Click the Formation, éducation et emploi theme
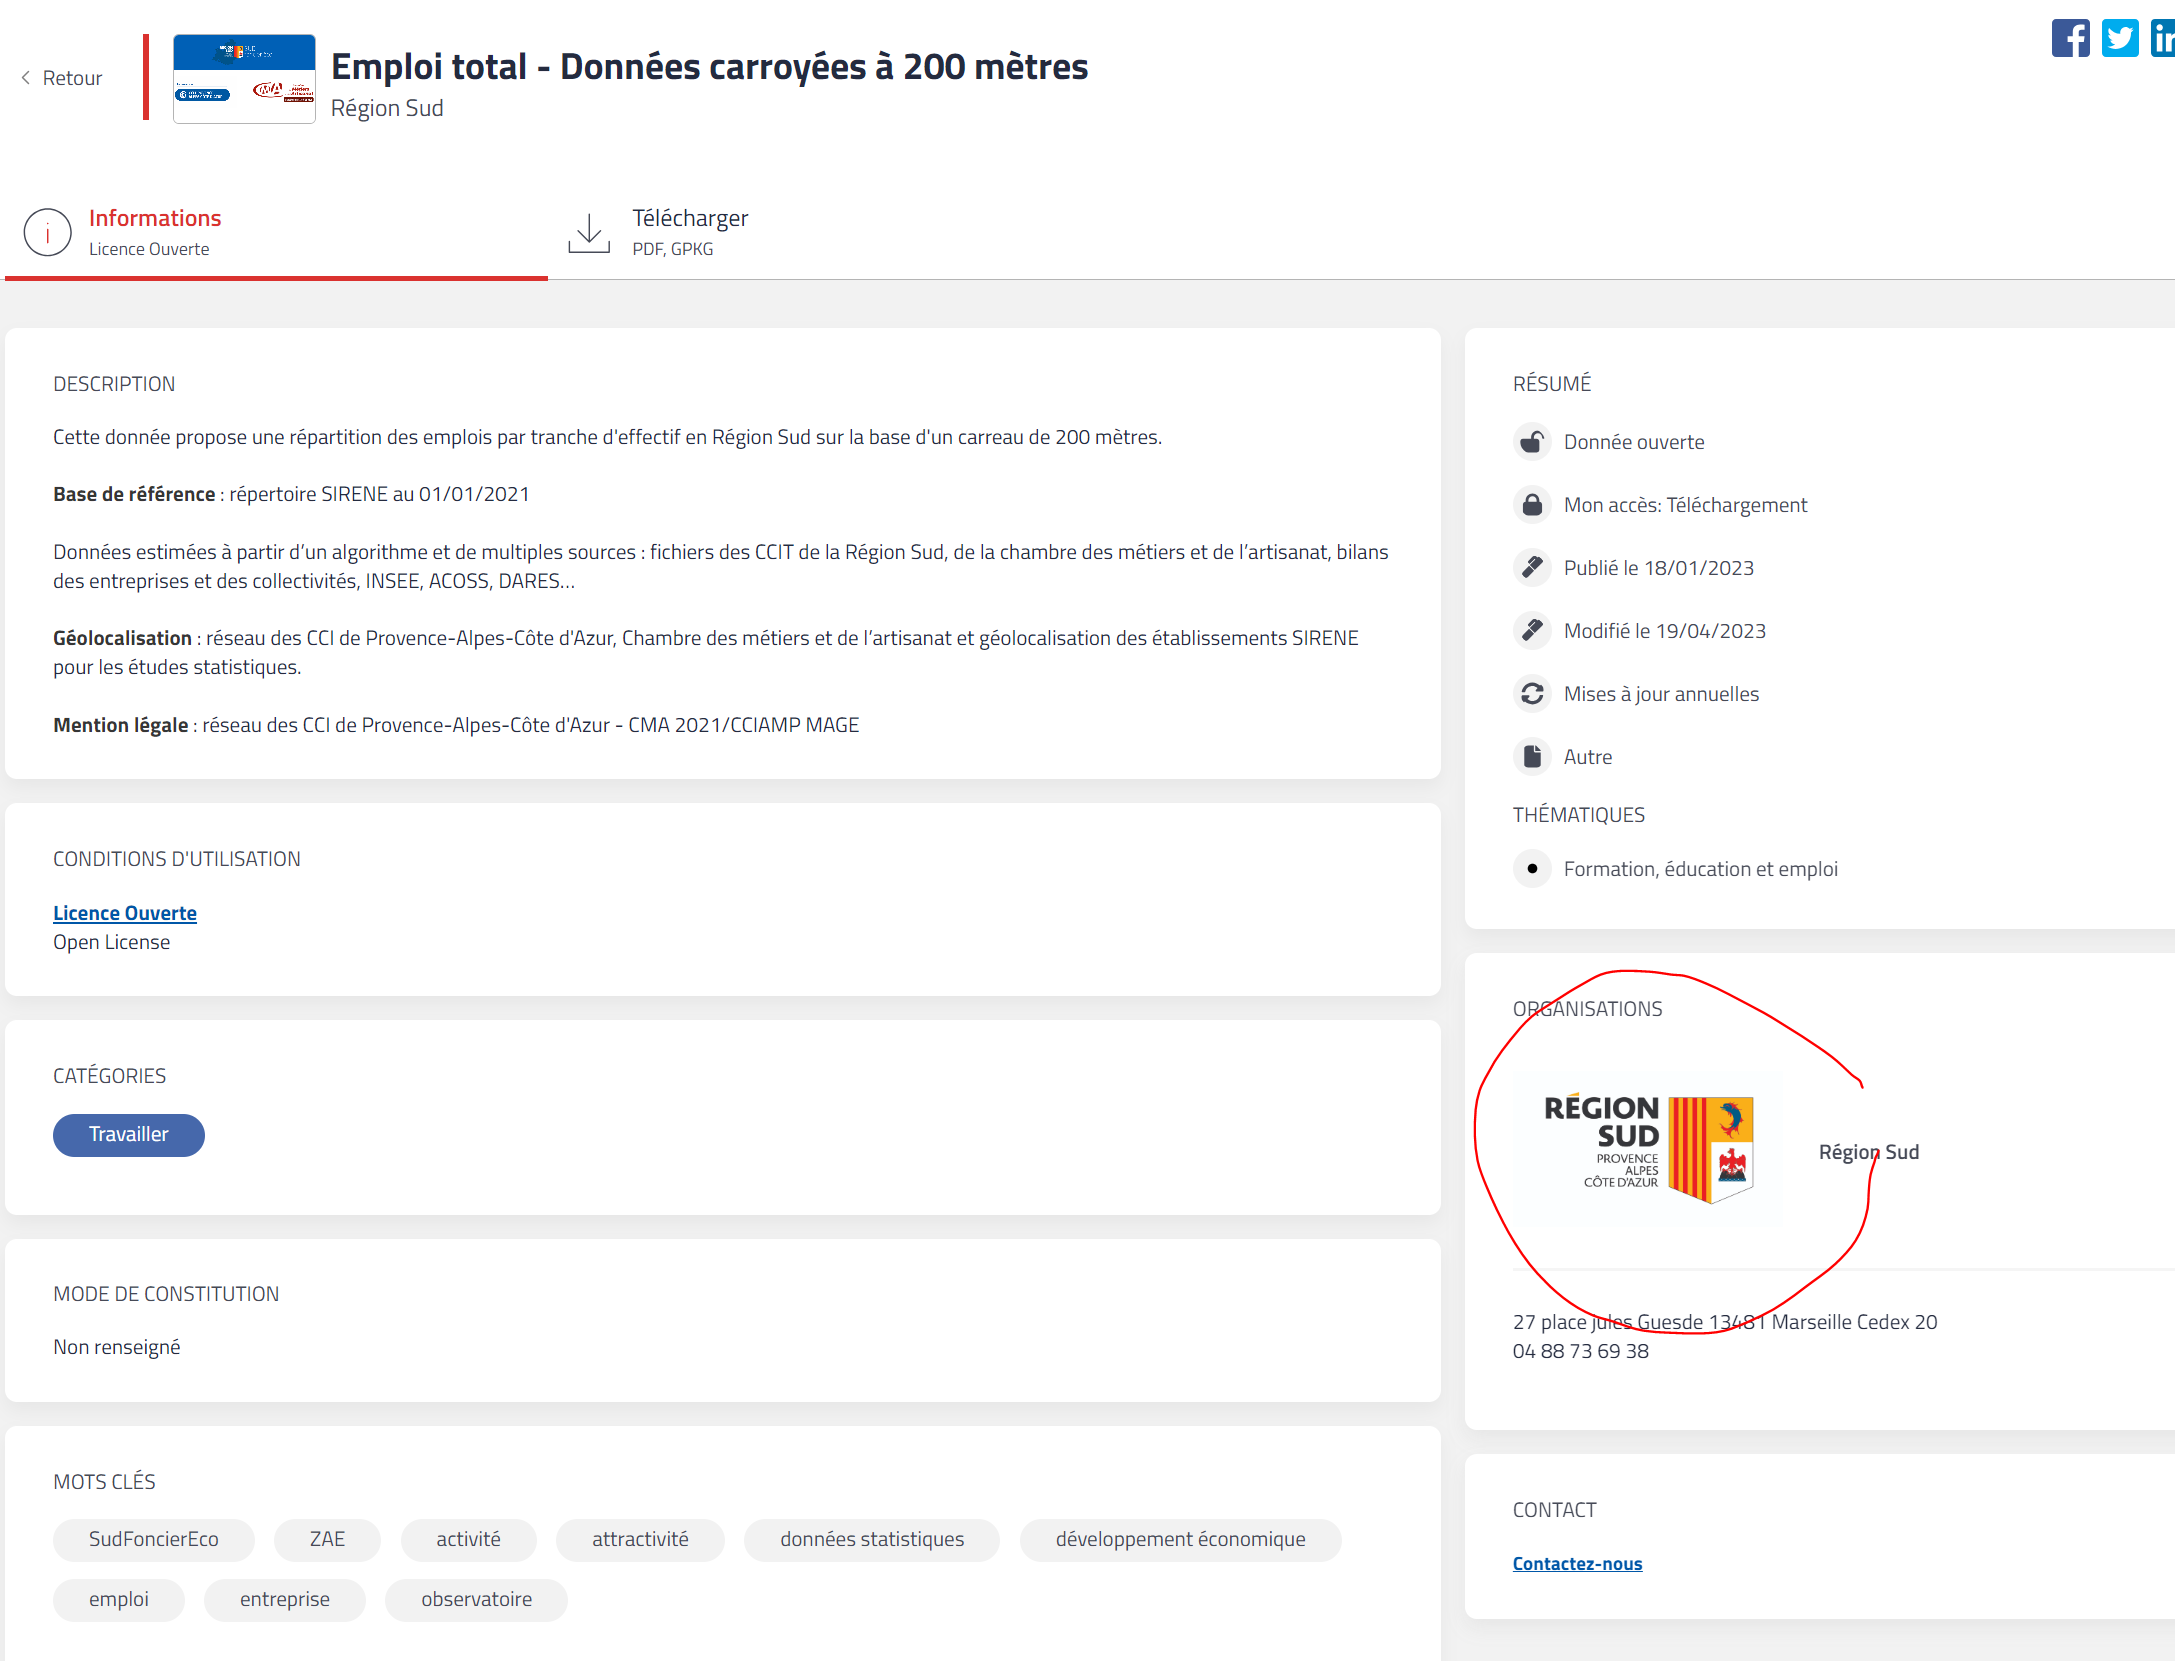 pos(1700,870)
